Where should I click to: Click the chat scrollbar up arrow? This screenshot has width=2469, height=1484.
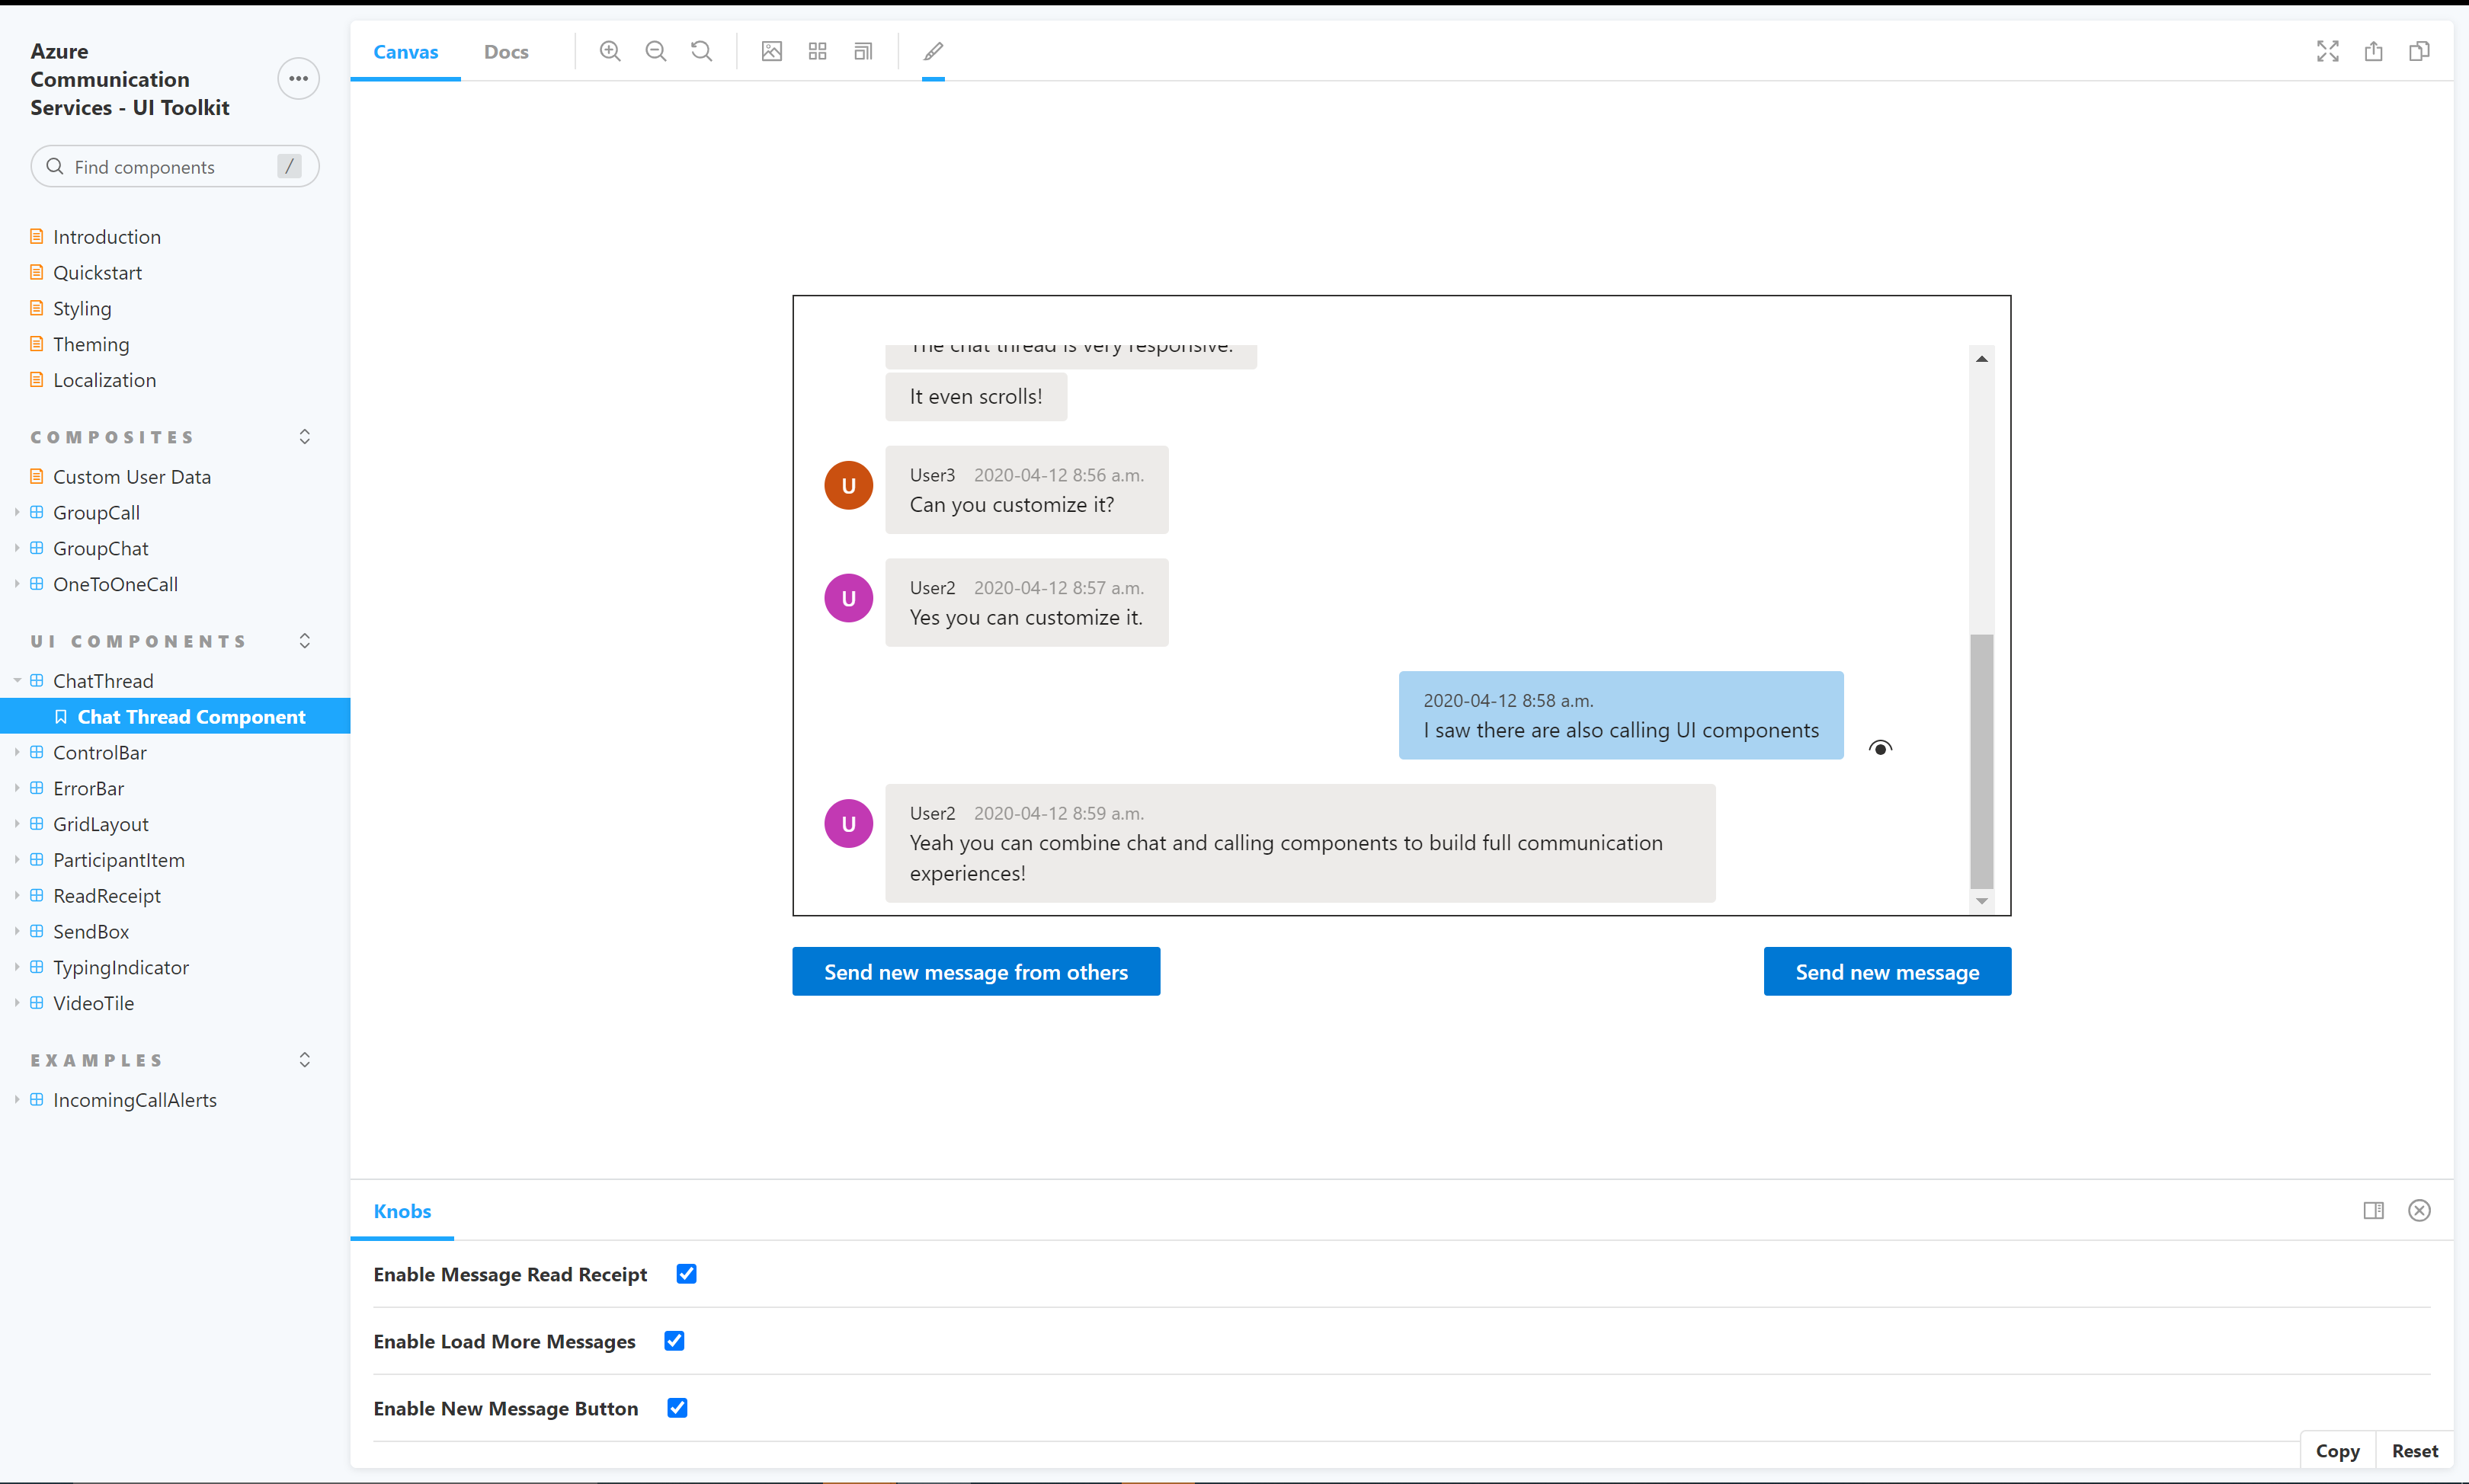pyautogui.click(x=1981, y=358)
